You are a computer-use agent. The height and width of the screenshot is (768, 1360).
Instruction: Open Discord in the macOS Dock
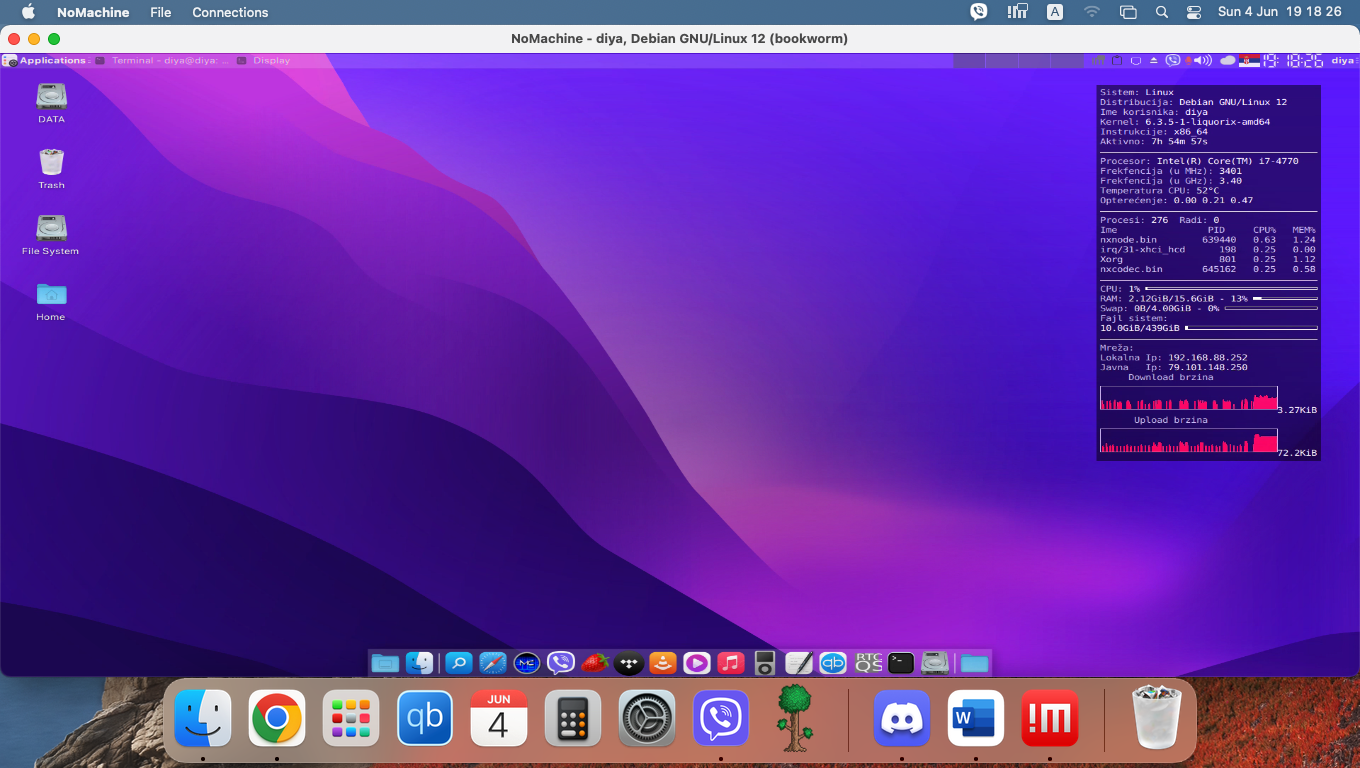(x=902, y=718)
